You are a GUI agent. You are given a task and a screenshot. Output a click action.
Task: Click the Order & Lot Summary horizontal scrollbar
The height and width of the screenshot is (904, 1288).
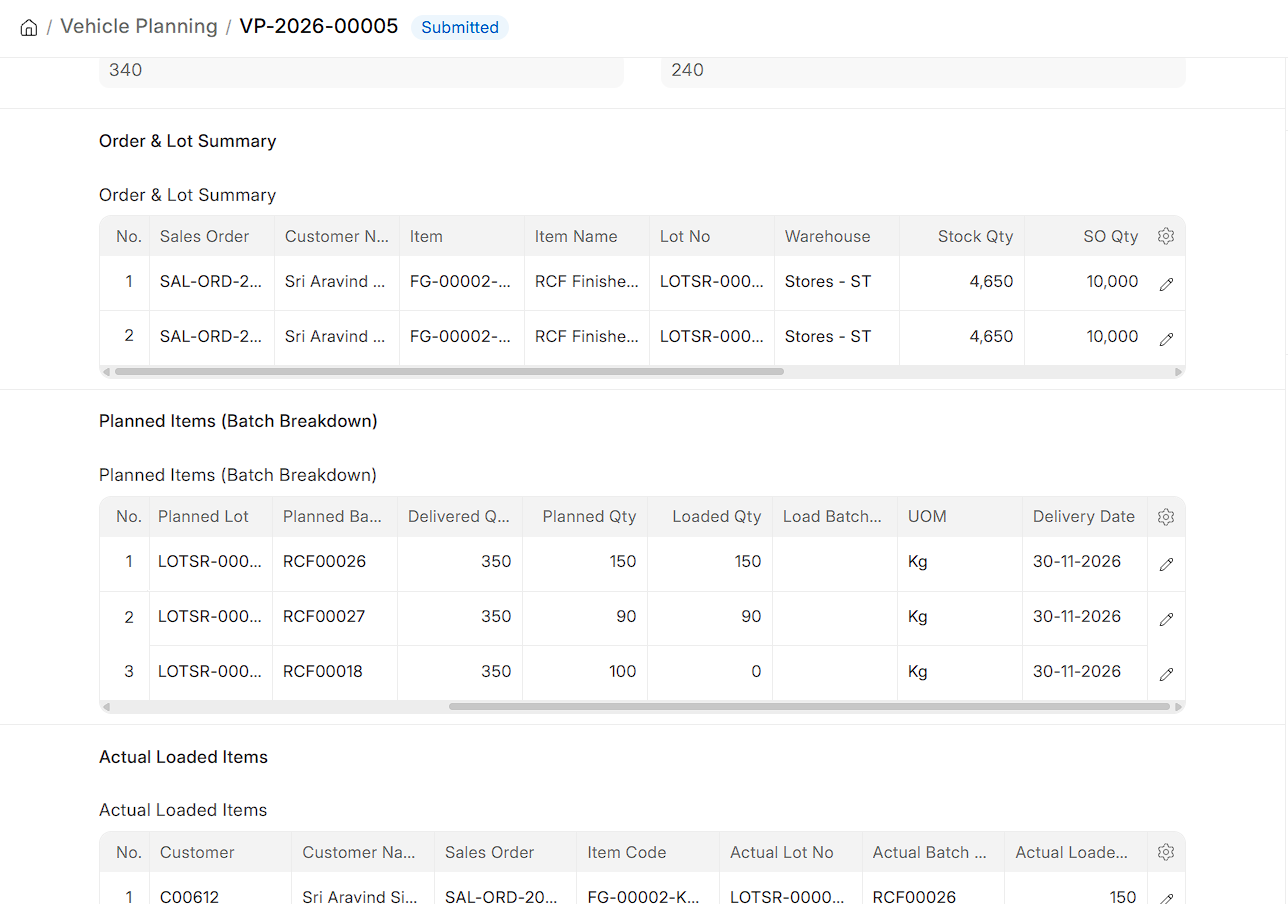(449, 372)
